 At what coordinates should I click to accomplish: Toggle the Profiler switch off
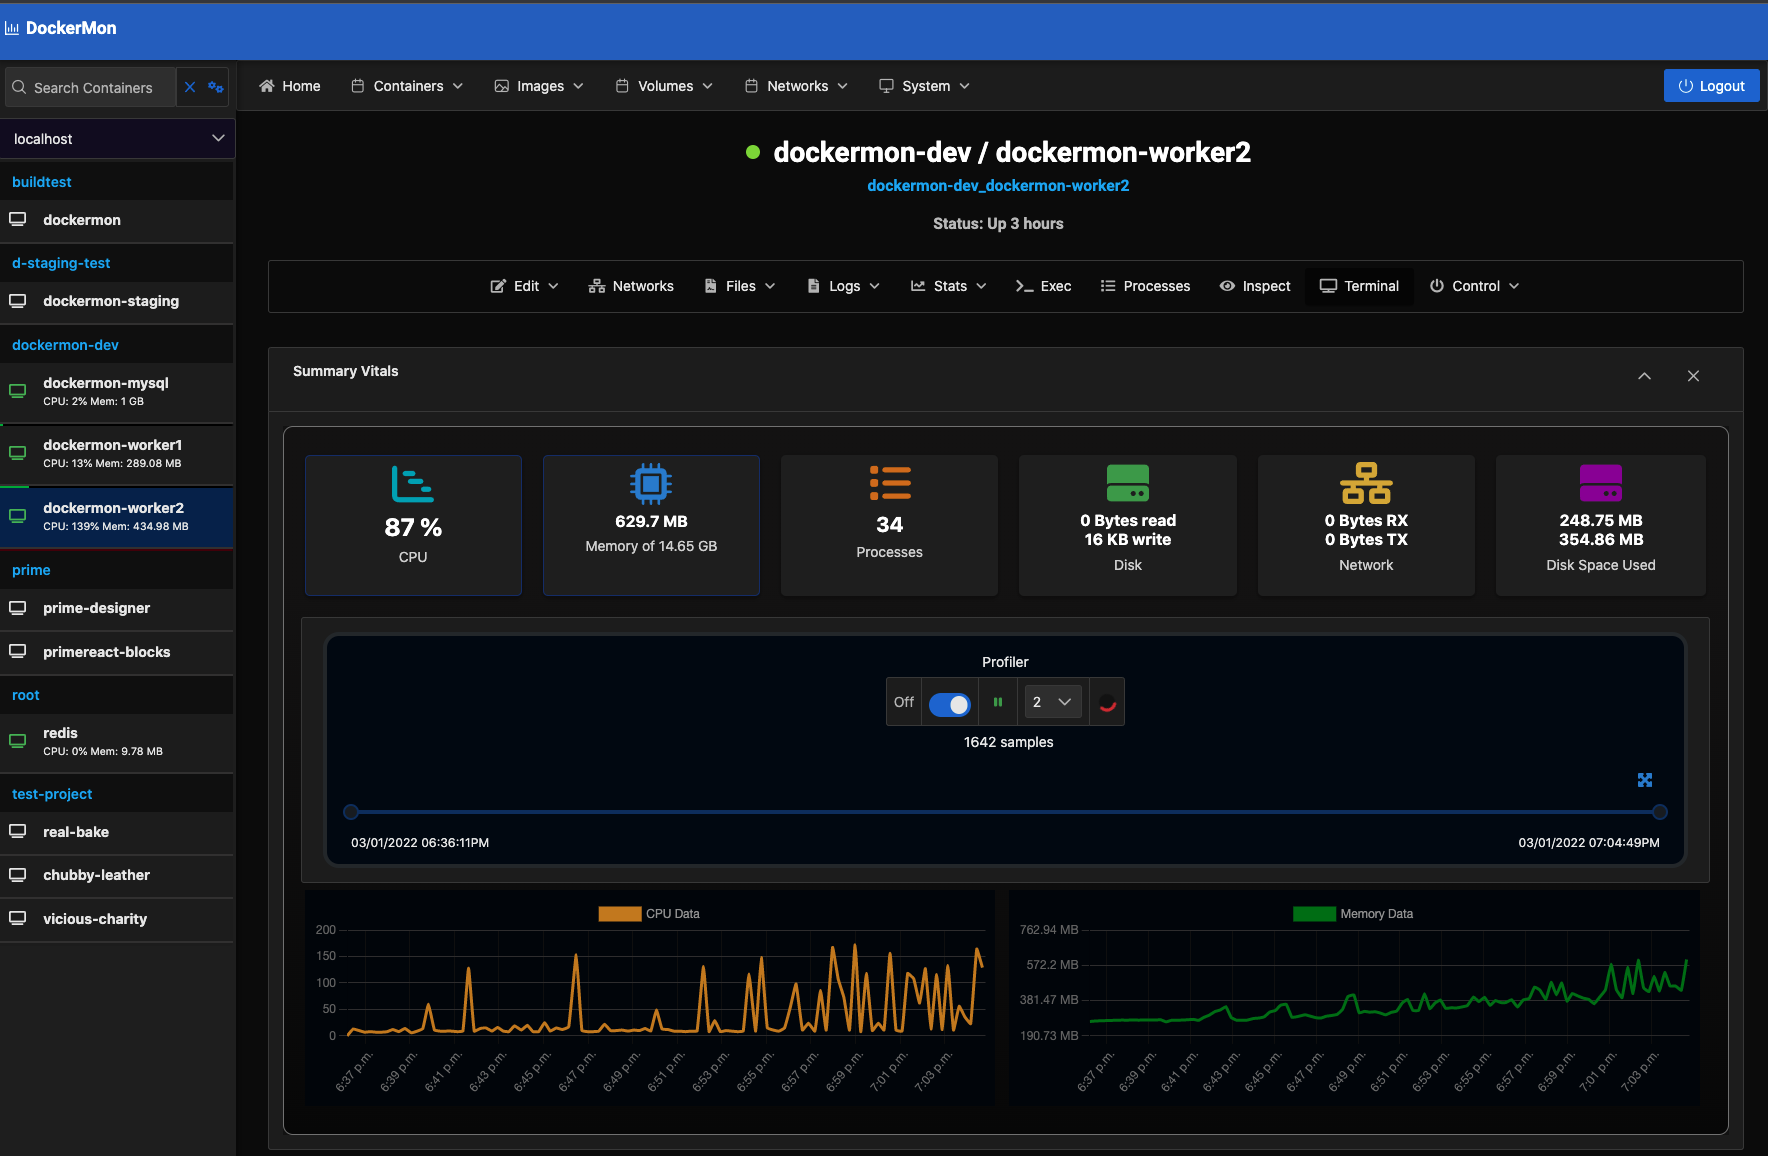click(949, 703)
